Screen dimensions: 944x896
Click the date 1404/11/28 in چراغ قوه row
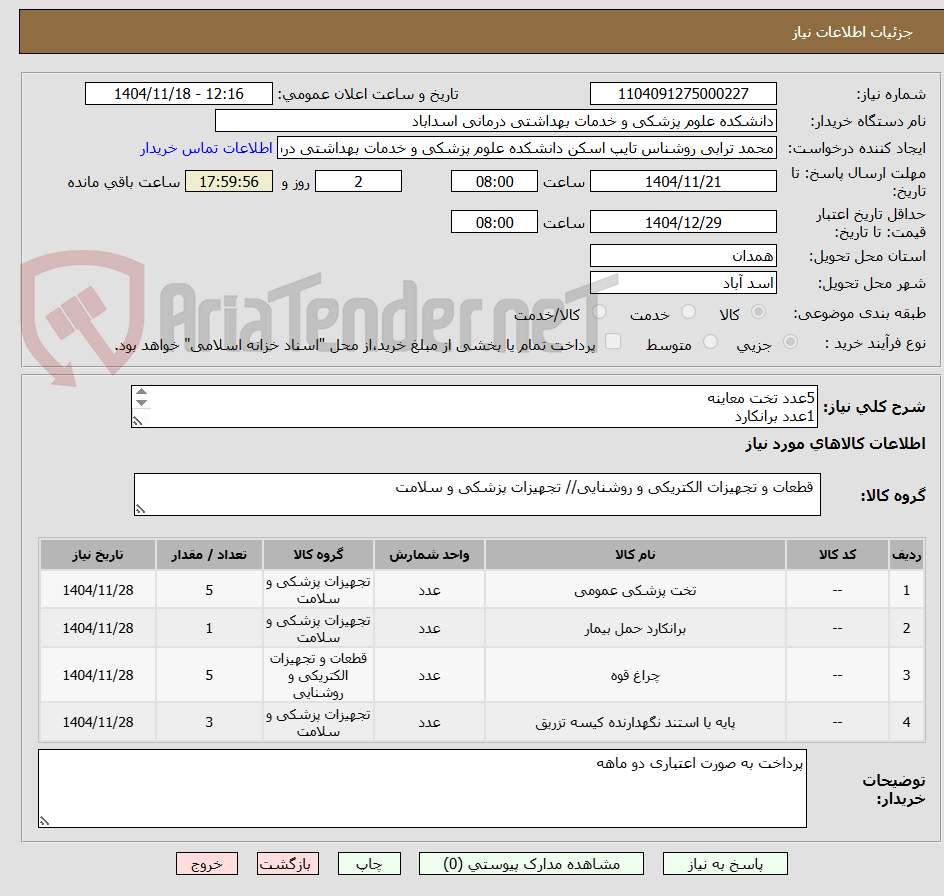(x=98, y=676)
